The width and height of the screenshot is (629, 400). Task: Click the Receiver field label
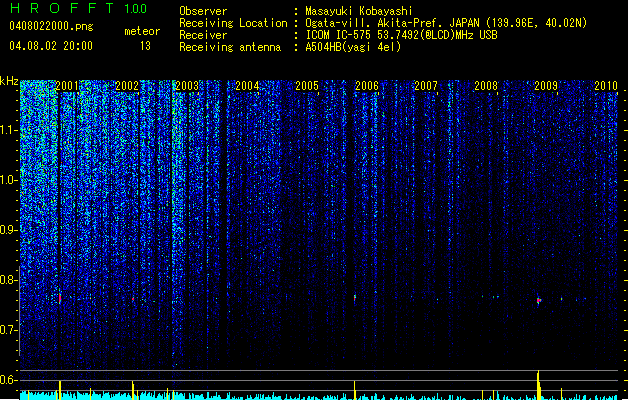pos(203,35)
